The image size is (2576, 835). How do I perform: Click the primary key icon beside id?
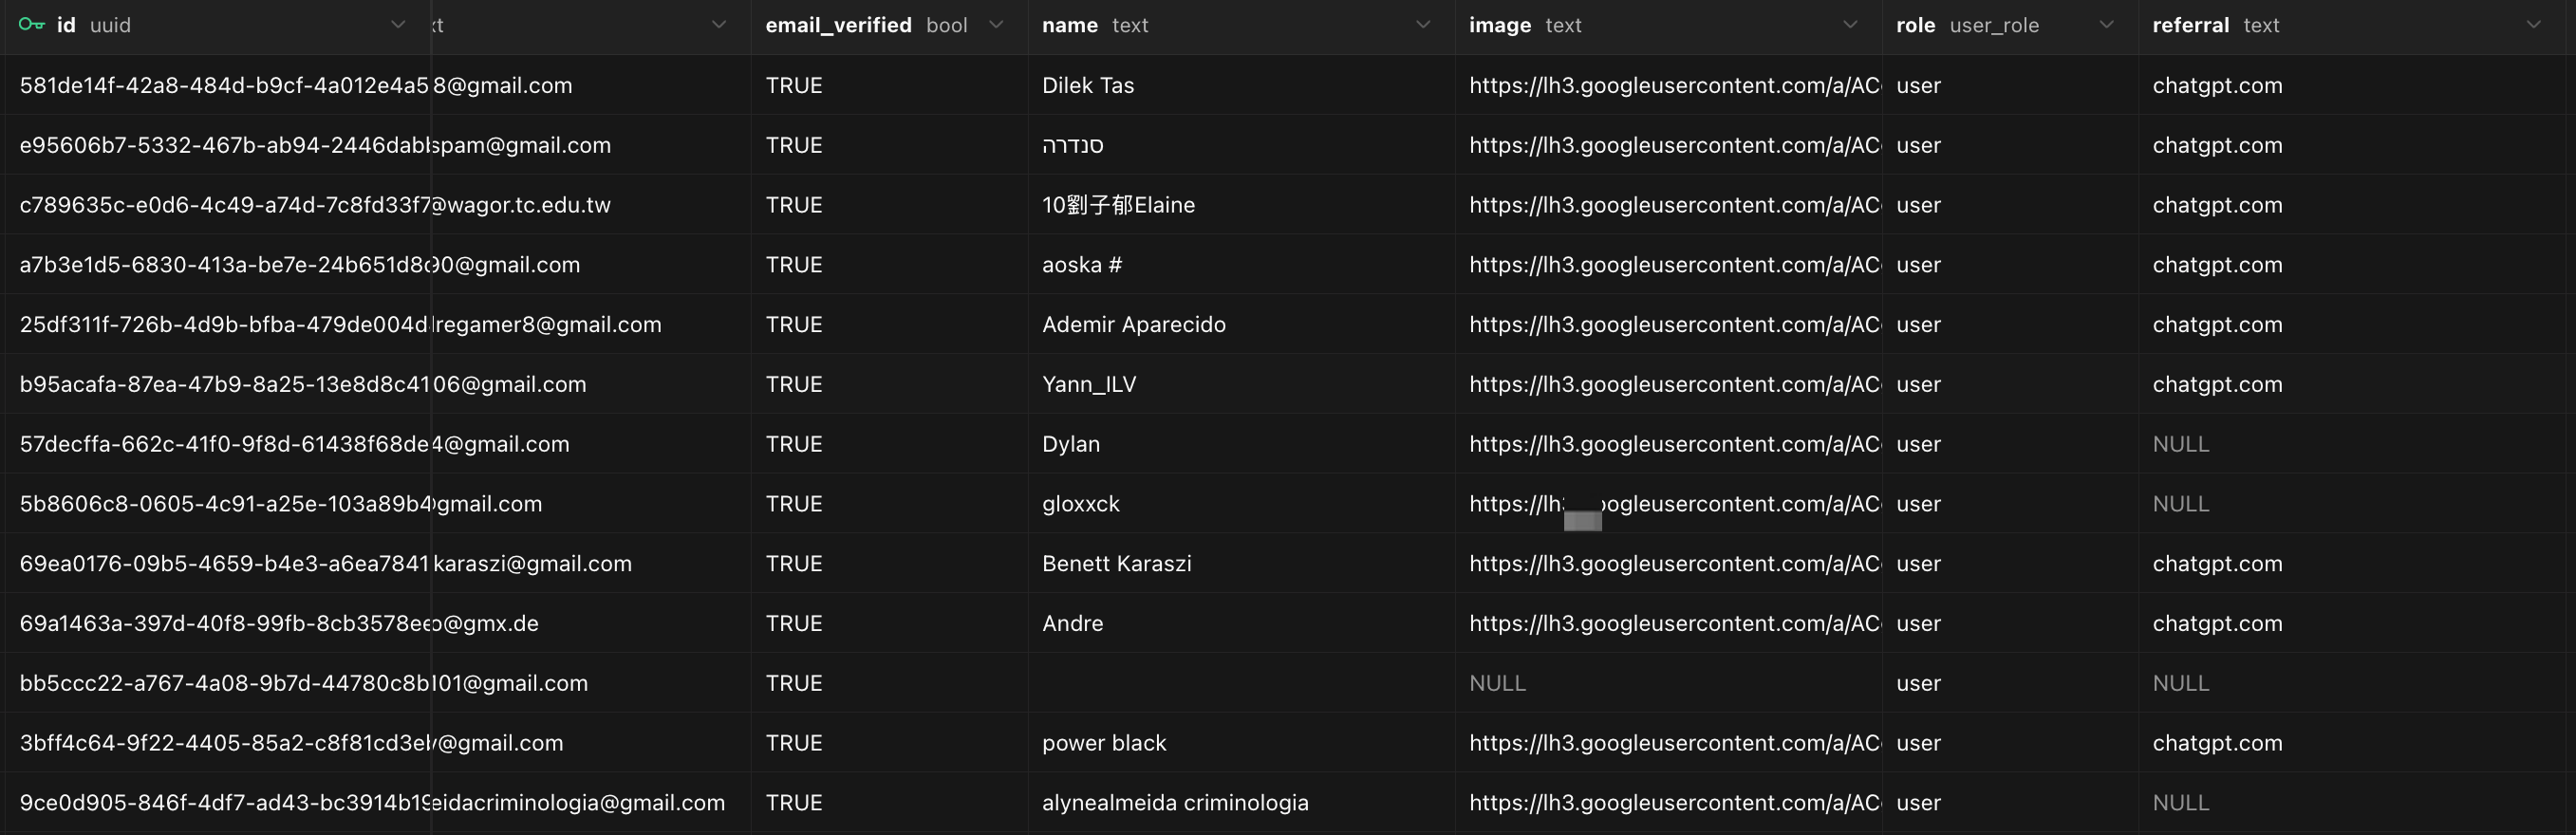(32, 25)
